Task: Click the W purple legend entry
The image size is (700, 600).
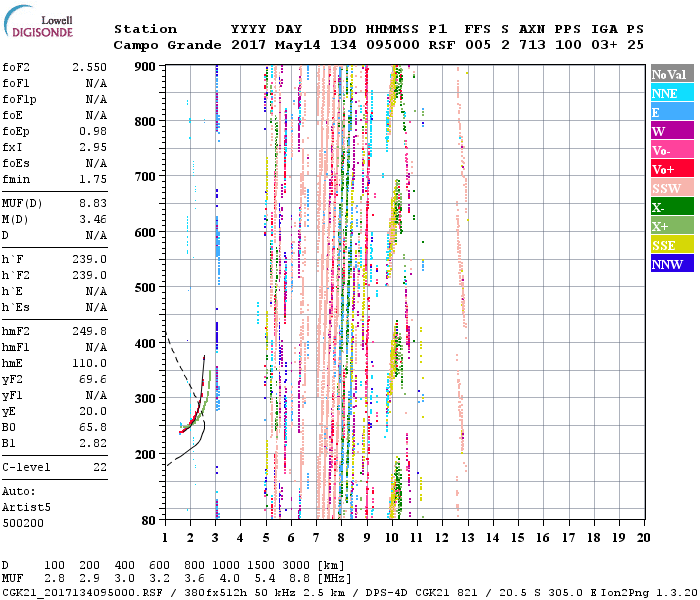Action: tap(670, 131)
